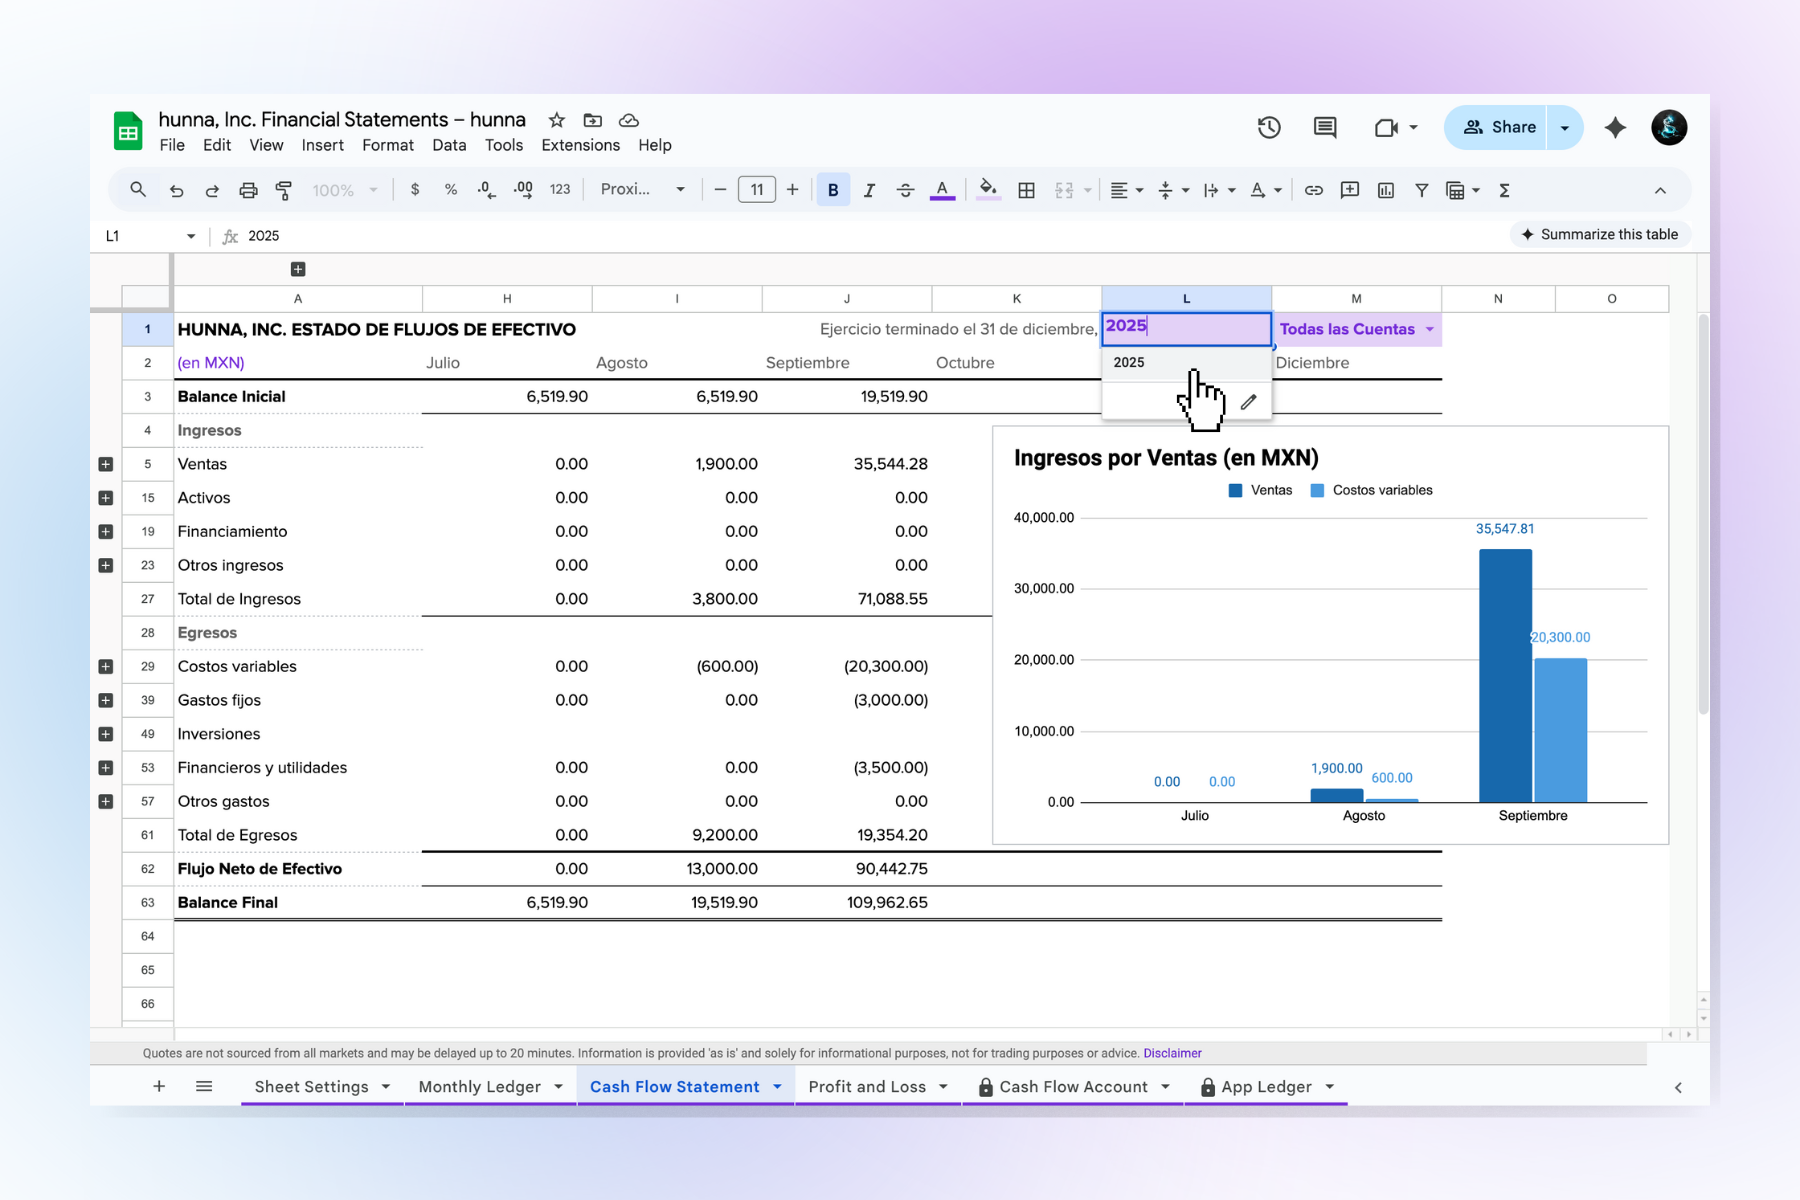Click the font size input field
The width and height of the screenshot is (1800, 1200).
click(x=756, y=190)
